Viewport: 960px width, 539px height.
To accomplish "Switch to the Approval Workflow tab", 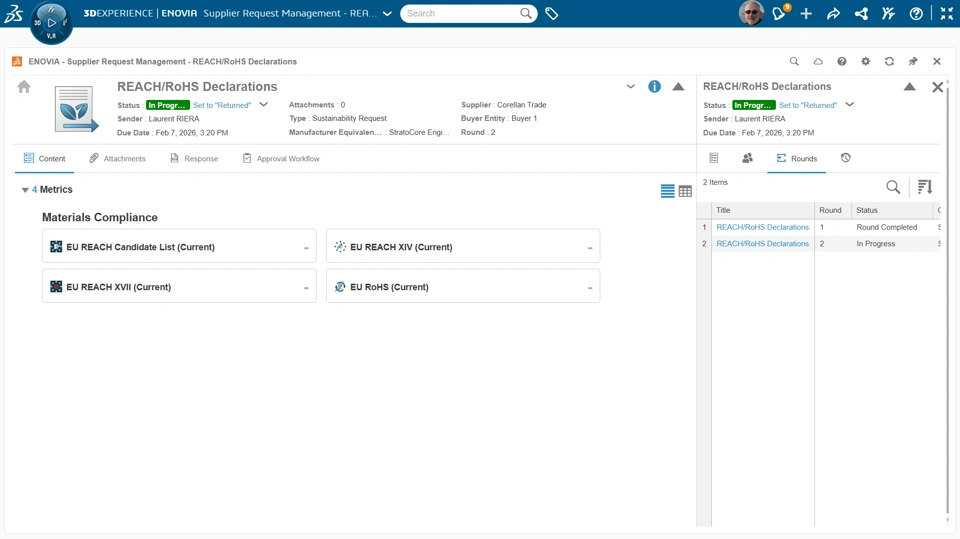I will [281, 159].
